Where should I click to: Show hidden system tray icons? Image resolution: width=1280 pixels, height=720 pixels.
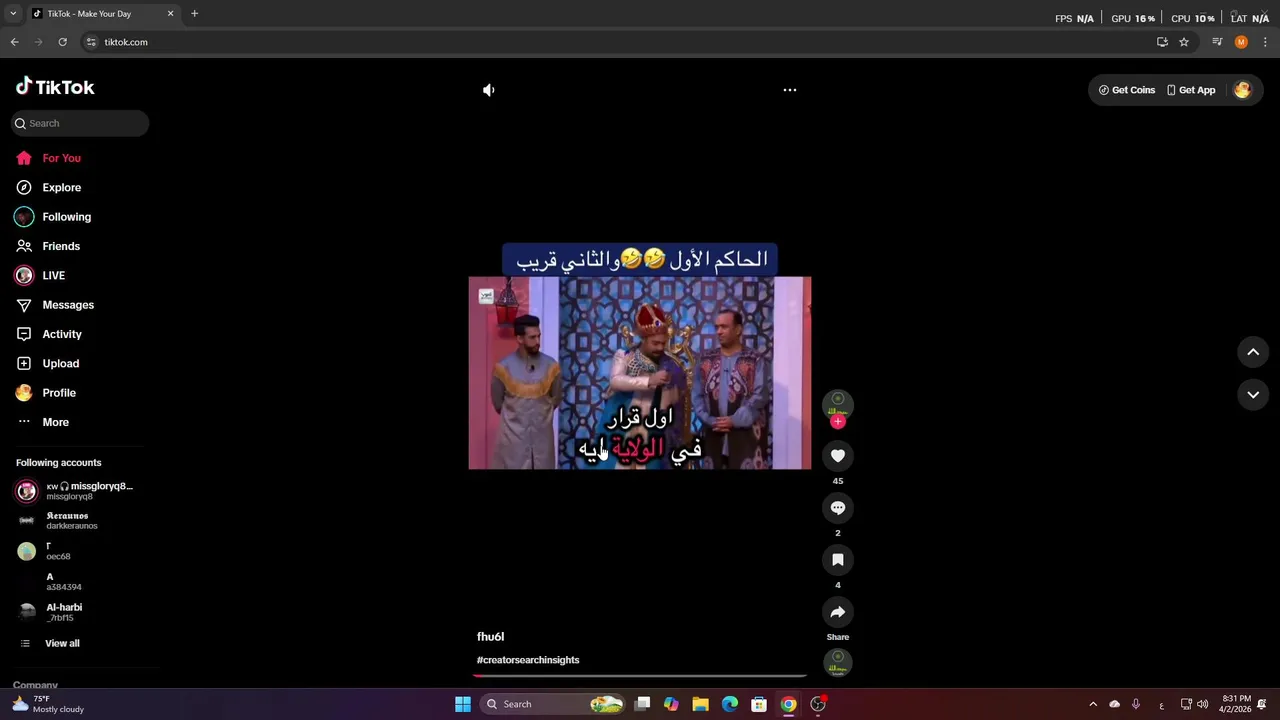(x=1093, y=704)
